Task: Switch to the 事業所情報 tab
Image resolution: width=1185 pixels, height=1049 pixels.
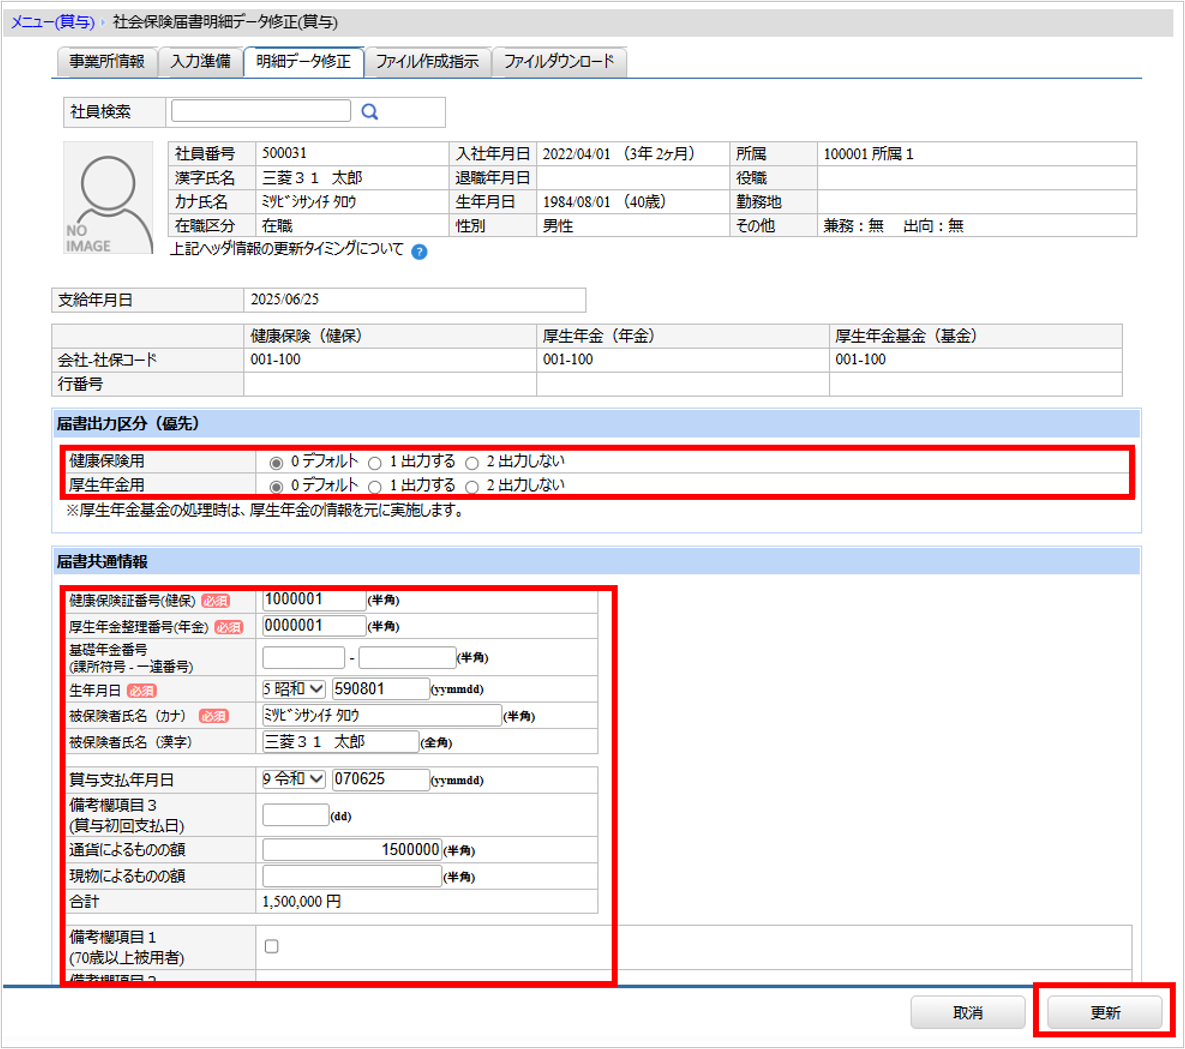Action: [x=107, y=61]
